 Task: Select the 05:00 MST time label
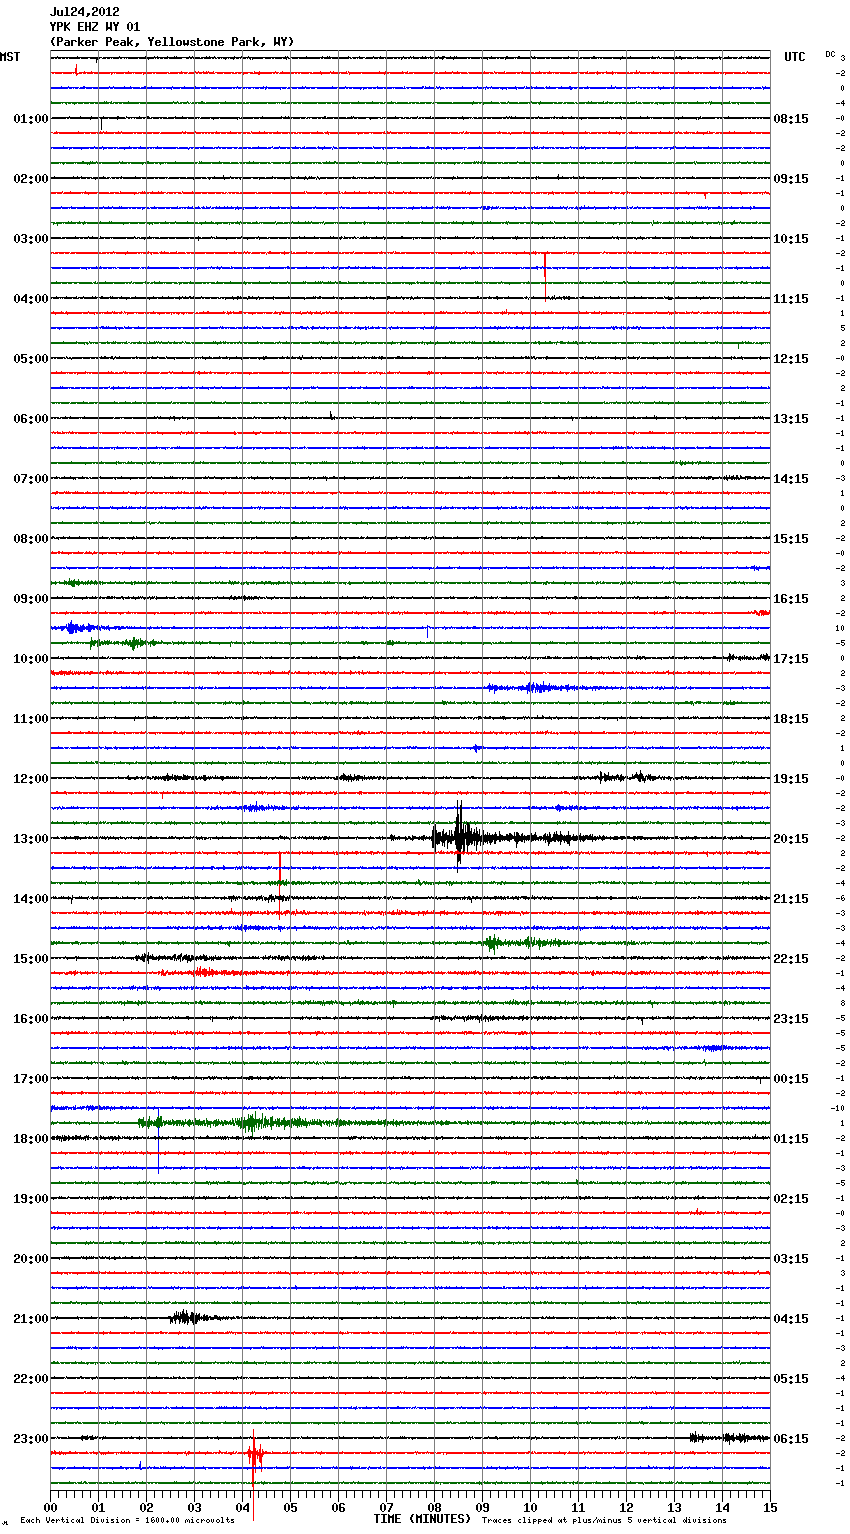point(30,359)
